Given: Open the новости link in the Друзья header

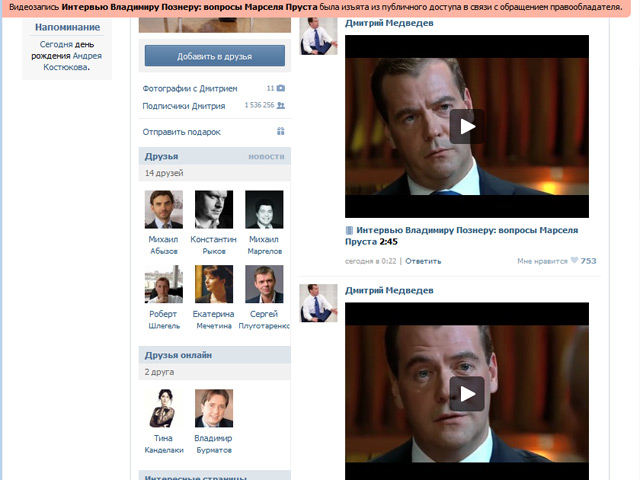Looking at the screenshot, I should coord(266,157).
